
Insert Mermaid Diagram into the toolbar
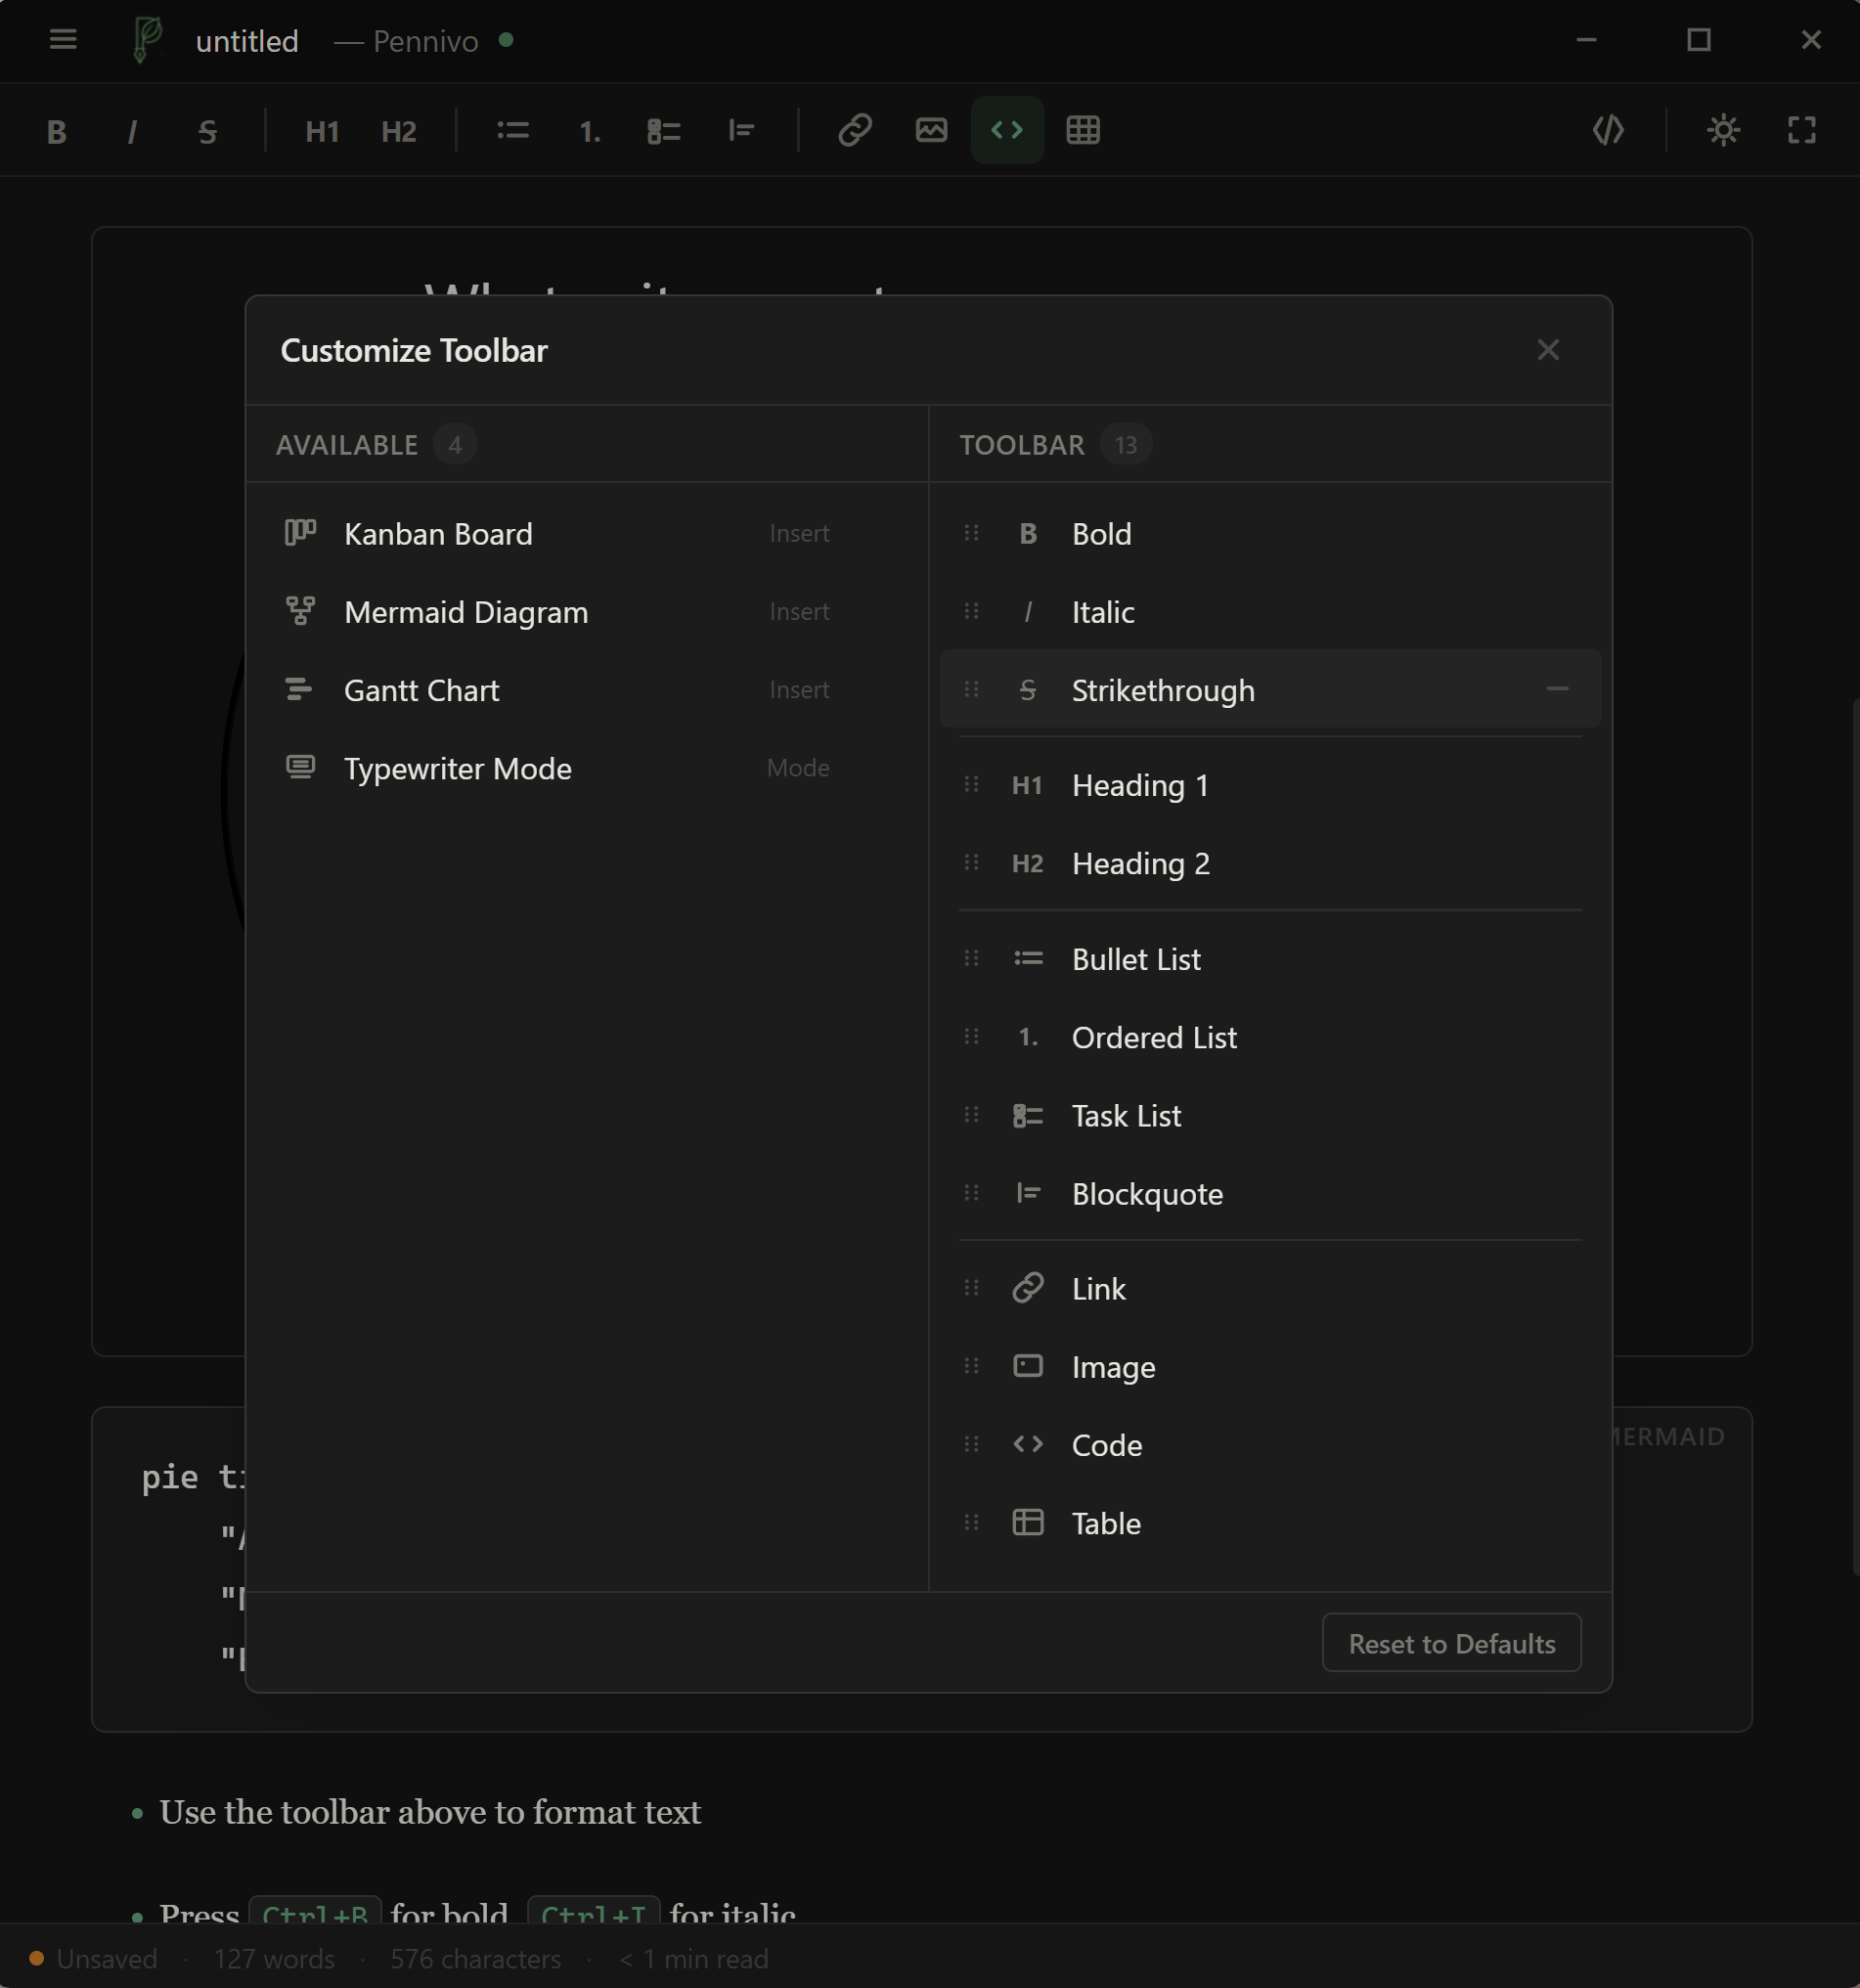coord(799,611)
